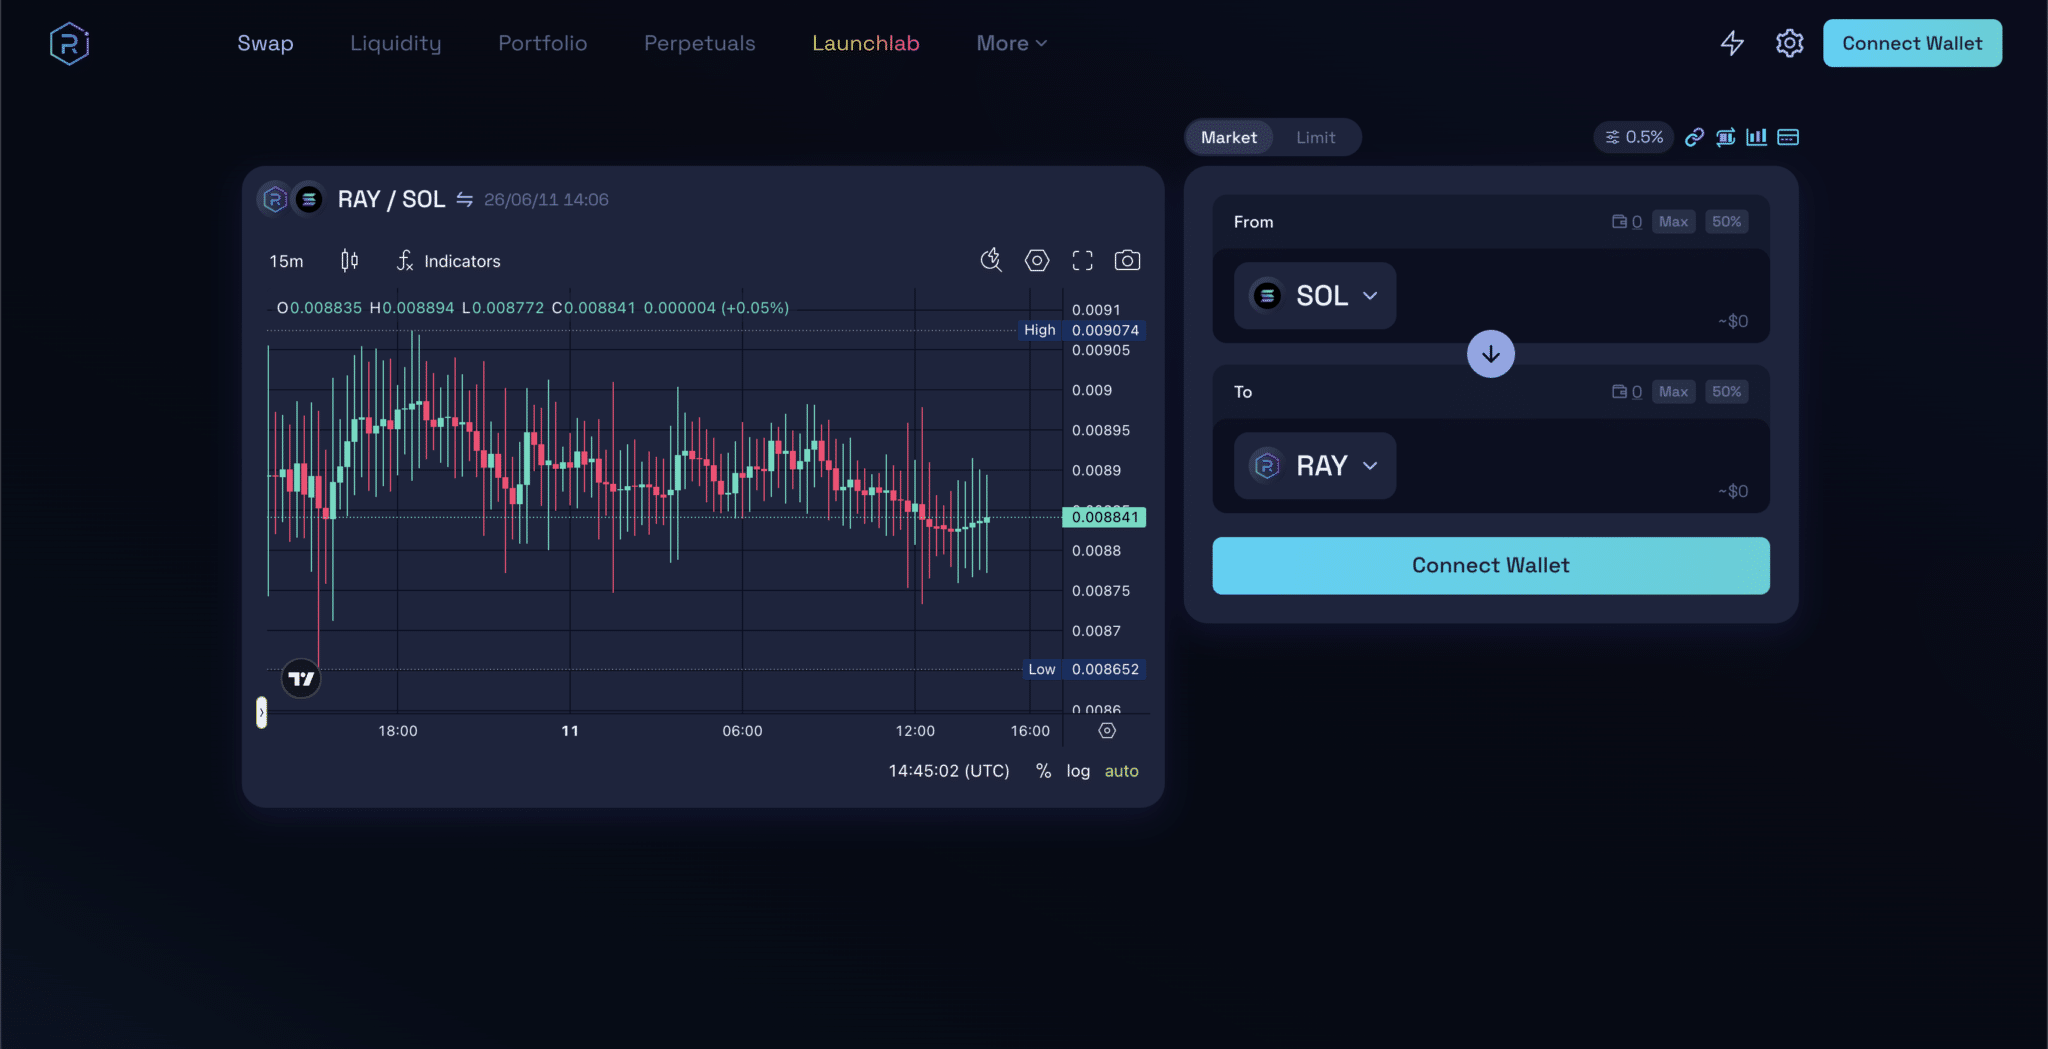Select Market order mode
This screenshot has height=1049, width=2048.
pyautogui.click(x=1229, y=137)
